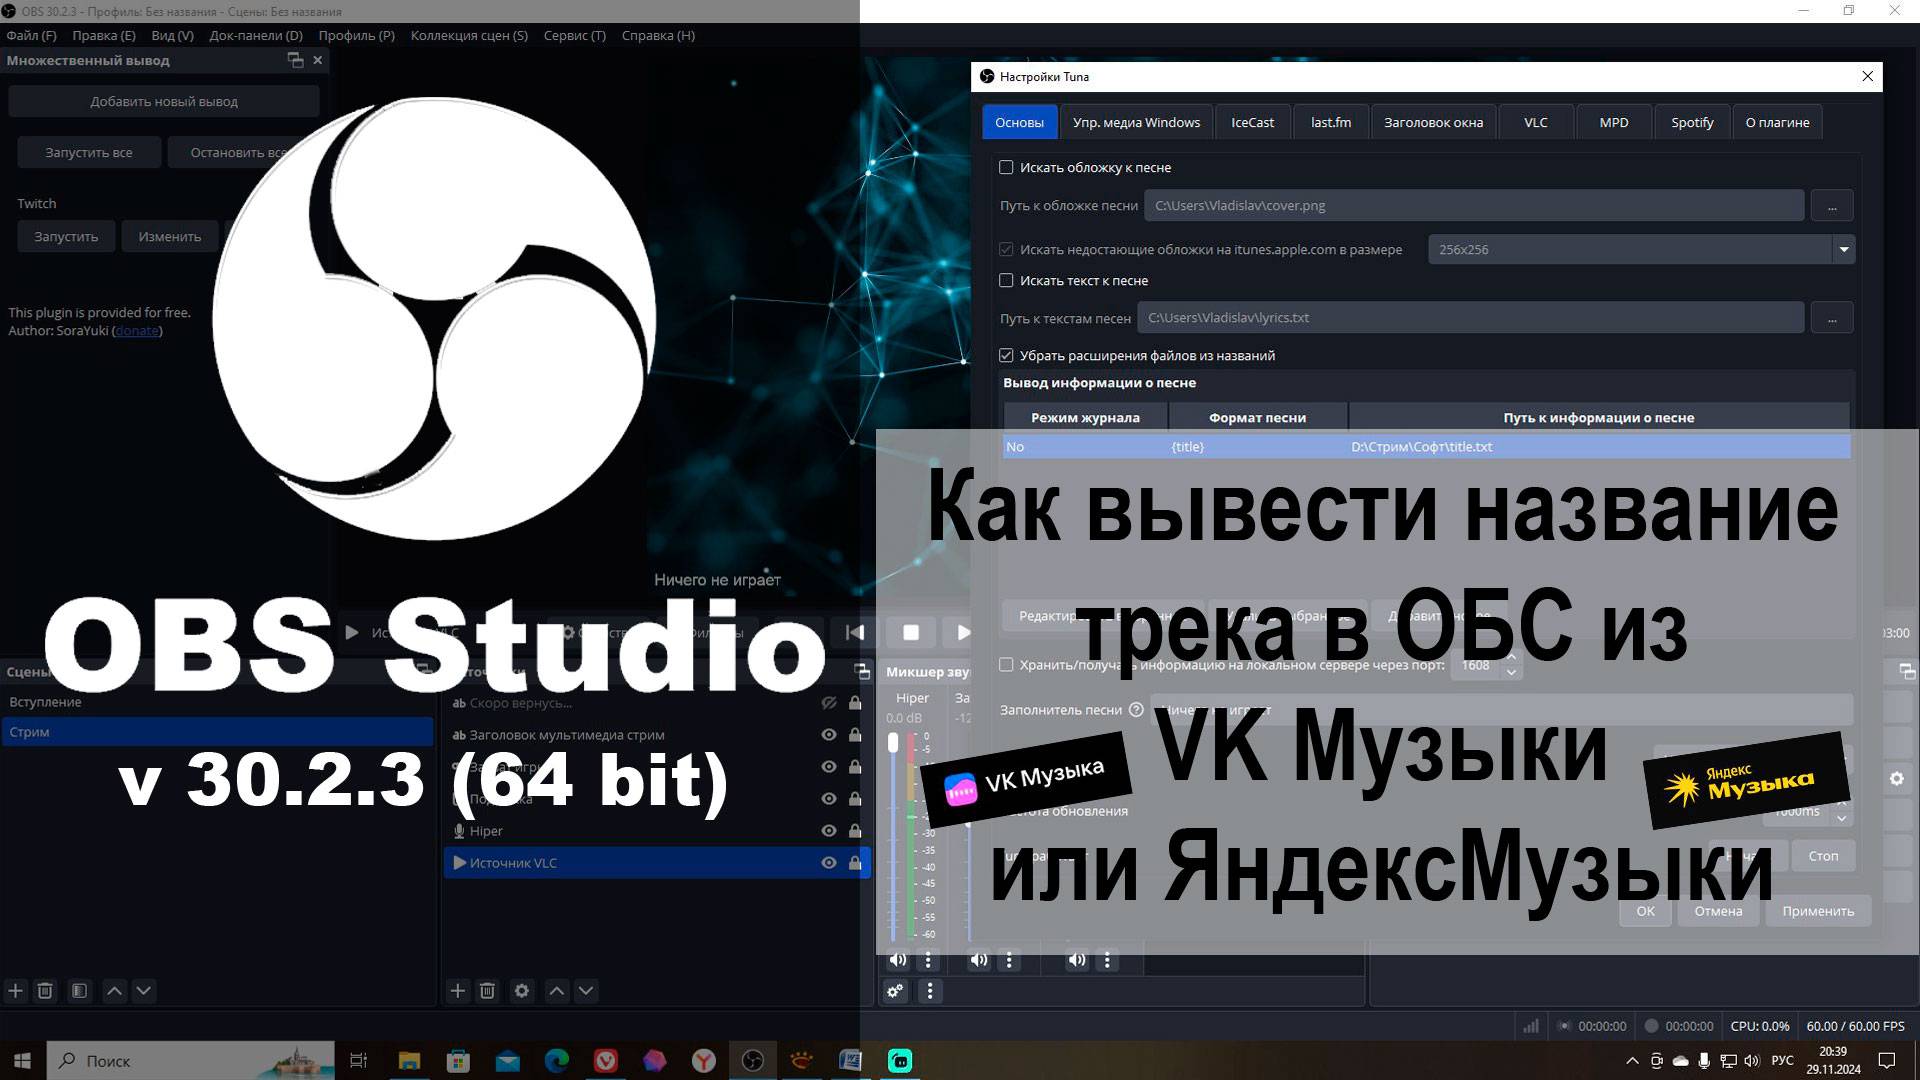This screenshot has height=1080, width=1920.
Task: Enable Искать обложку к песне checkbox
Action: (x=1006, y=167)
